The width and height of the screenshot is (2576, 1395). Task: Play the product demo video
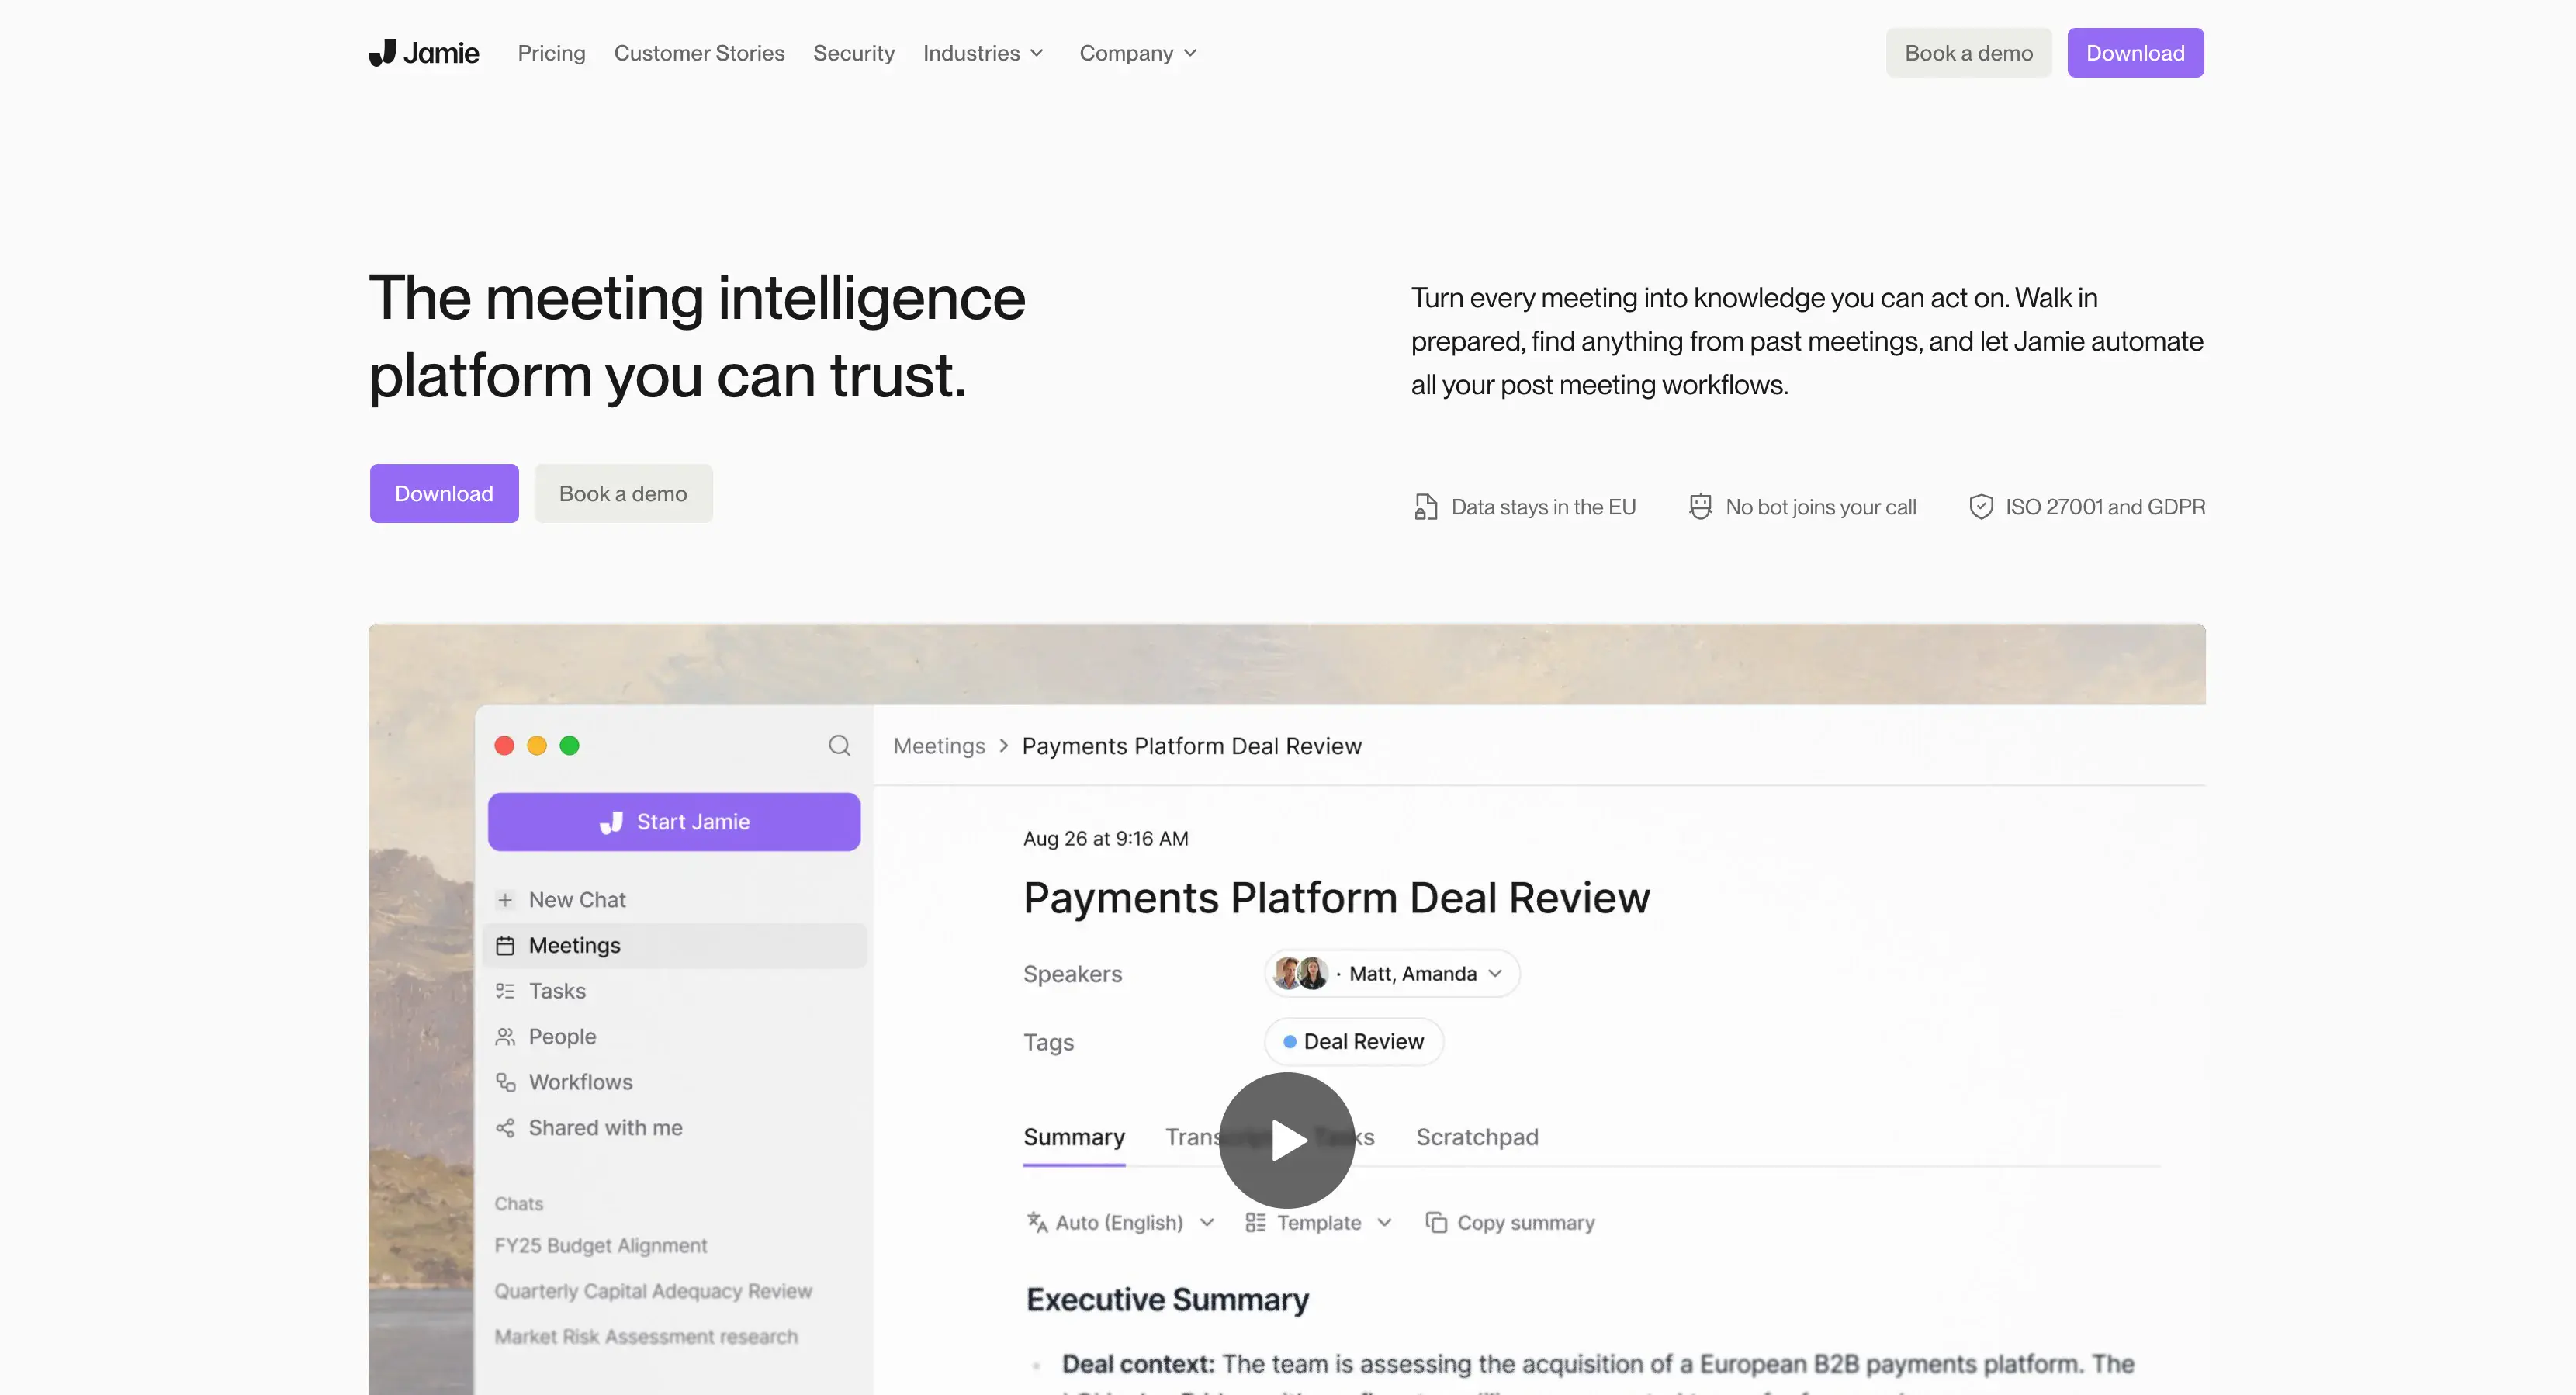coord(1287,1140)
